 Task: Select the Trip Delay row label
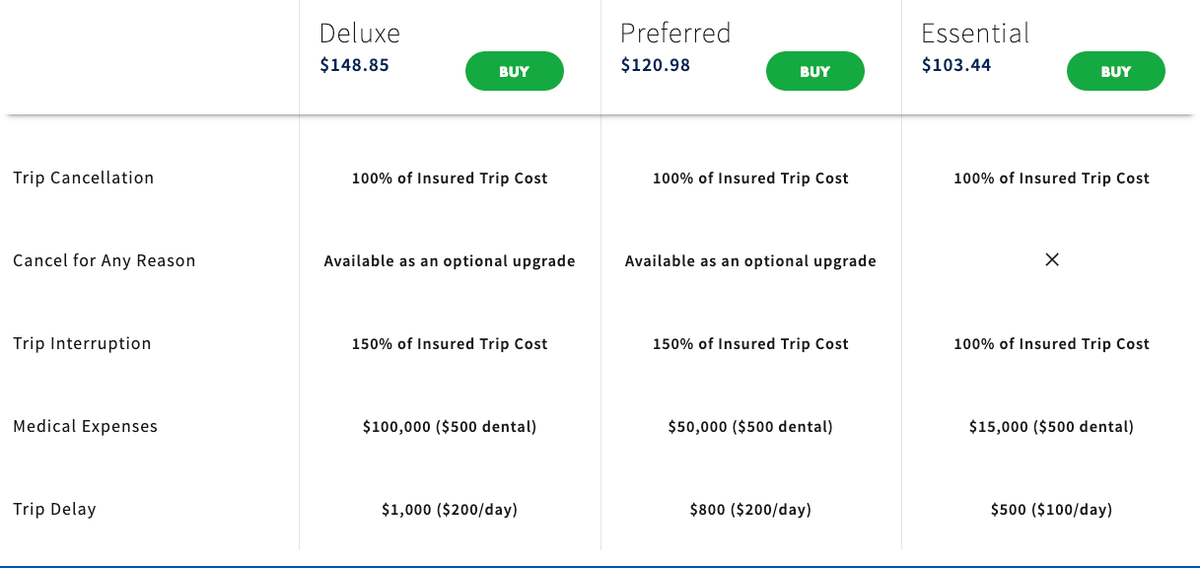tap(54, 509)
